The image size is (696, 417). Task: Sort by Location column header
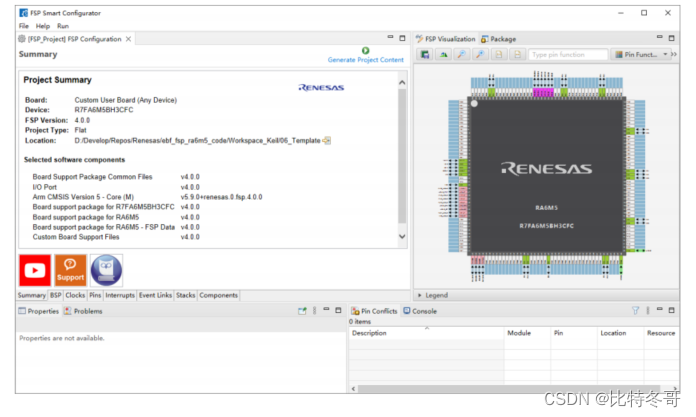click(x=620, y=333)
